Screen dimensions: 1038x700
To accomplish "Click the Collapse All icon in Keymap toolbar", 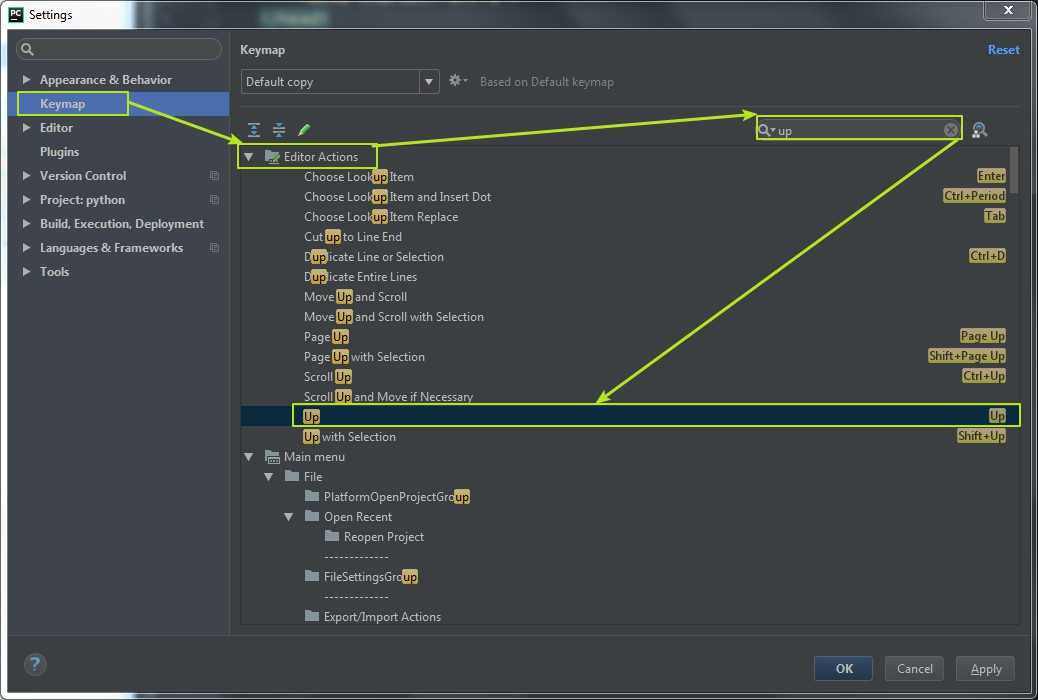I will pos(279,130).
